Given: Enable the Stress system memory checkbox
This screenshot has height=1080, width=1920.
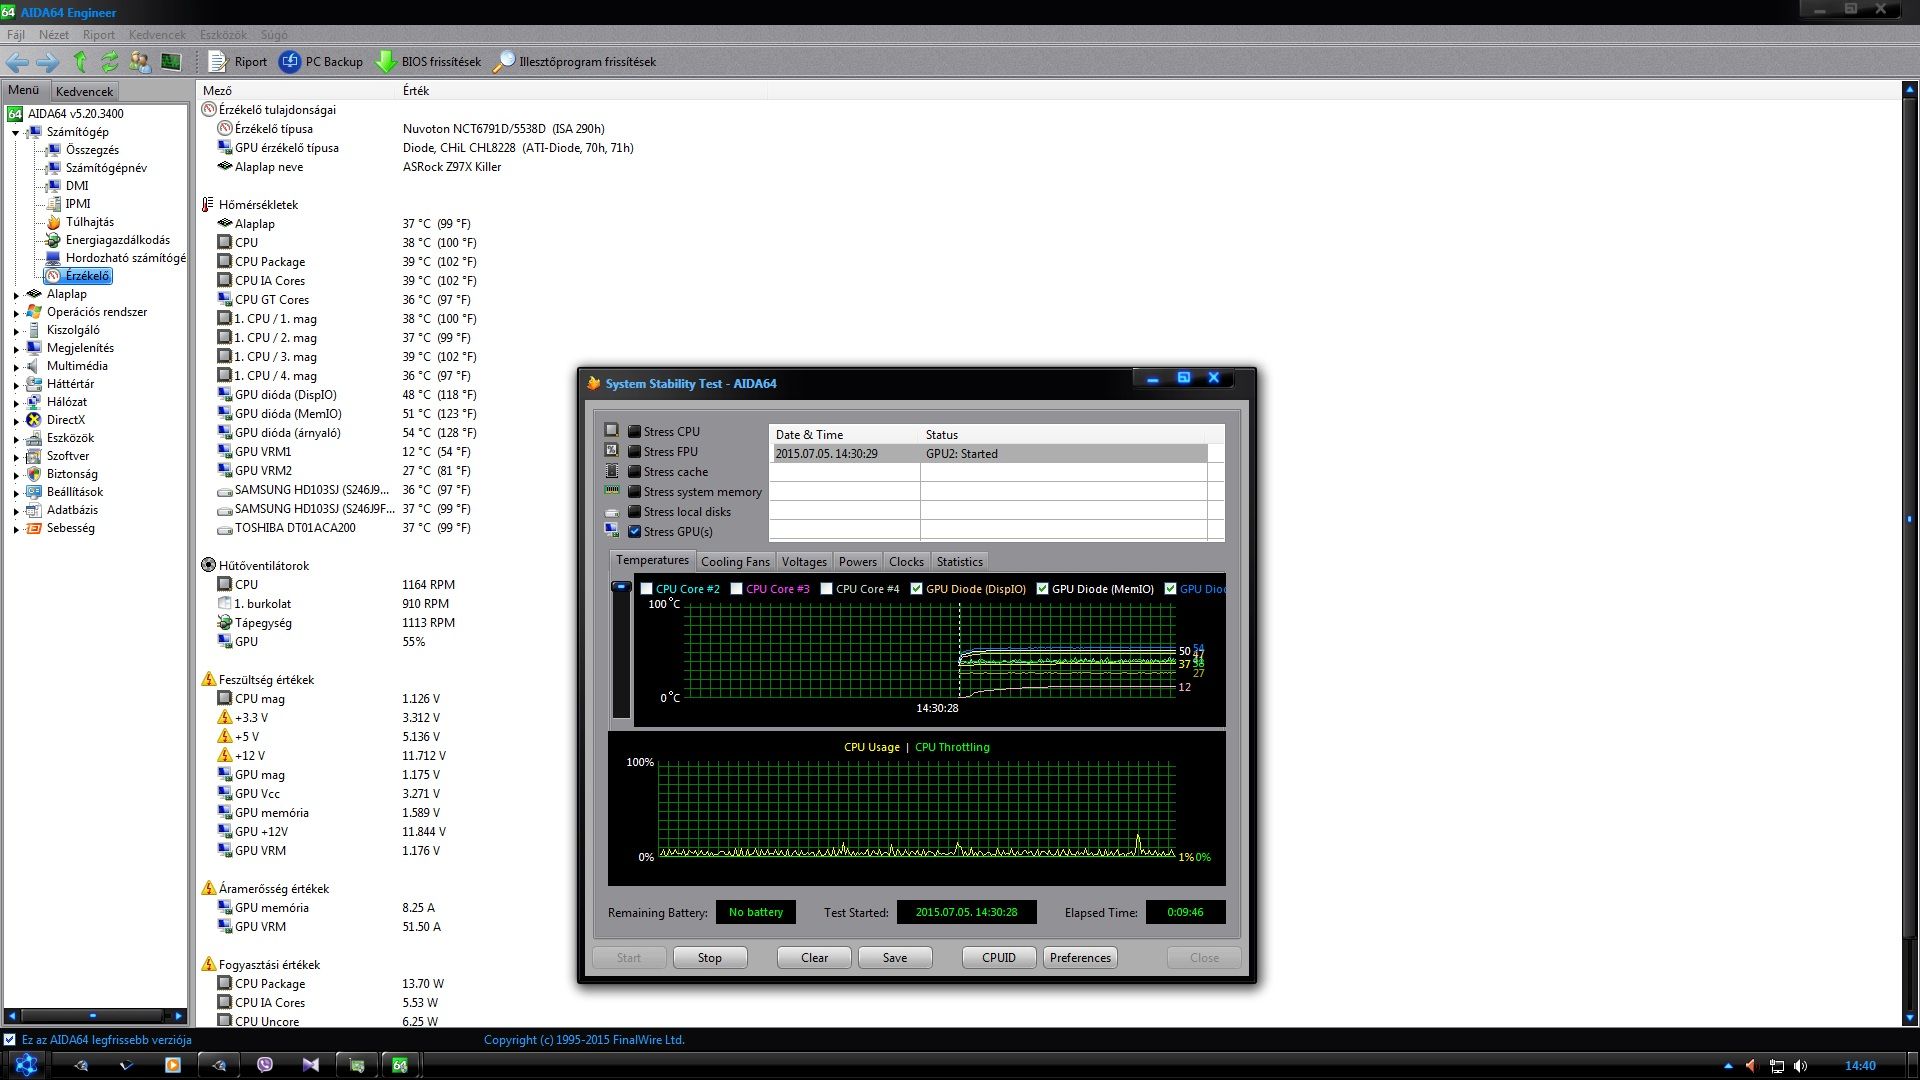Looking at the screenshot, I should click(634, 492).
